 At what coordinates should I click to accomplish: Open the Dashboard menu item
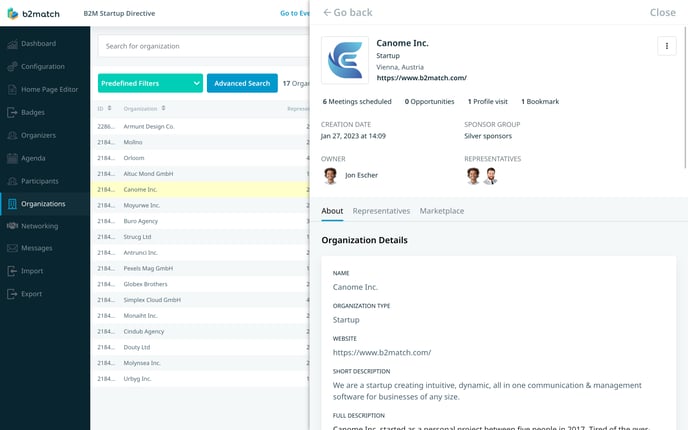pos(45,44)
